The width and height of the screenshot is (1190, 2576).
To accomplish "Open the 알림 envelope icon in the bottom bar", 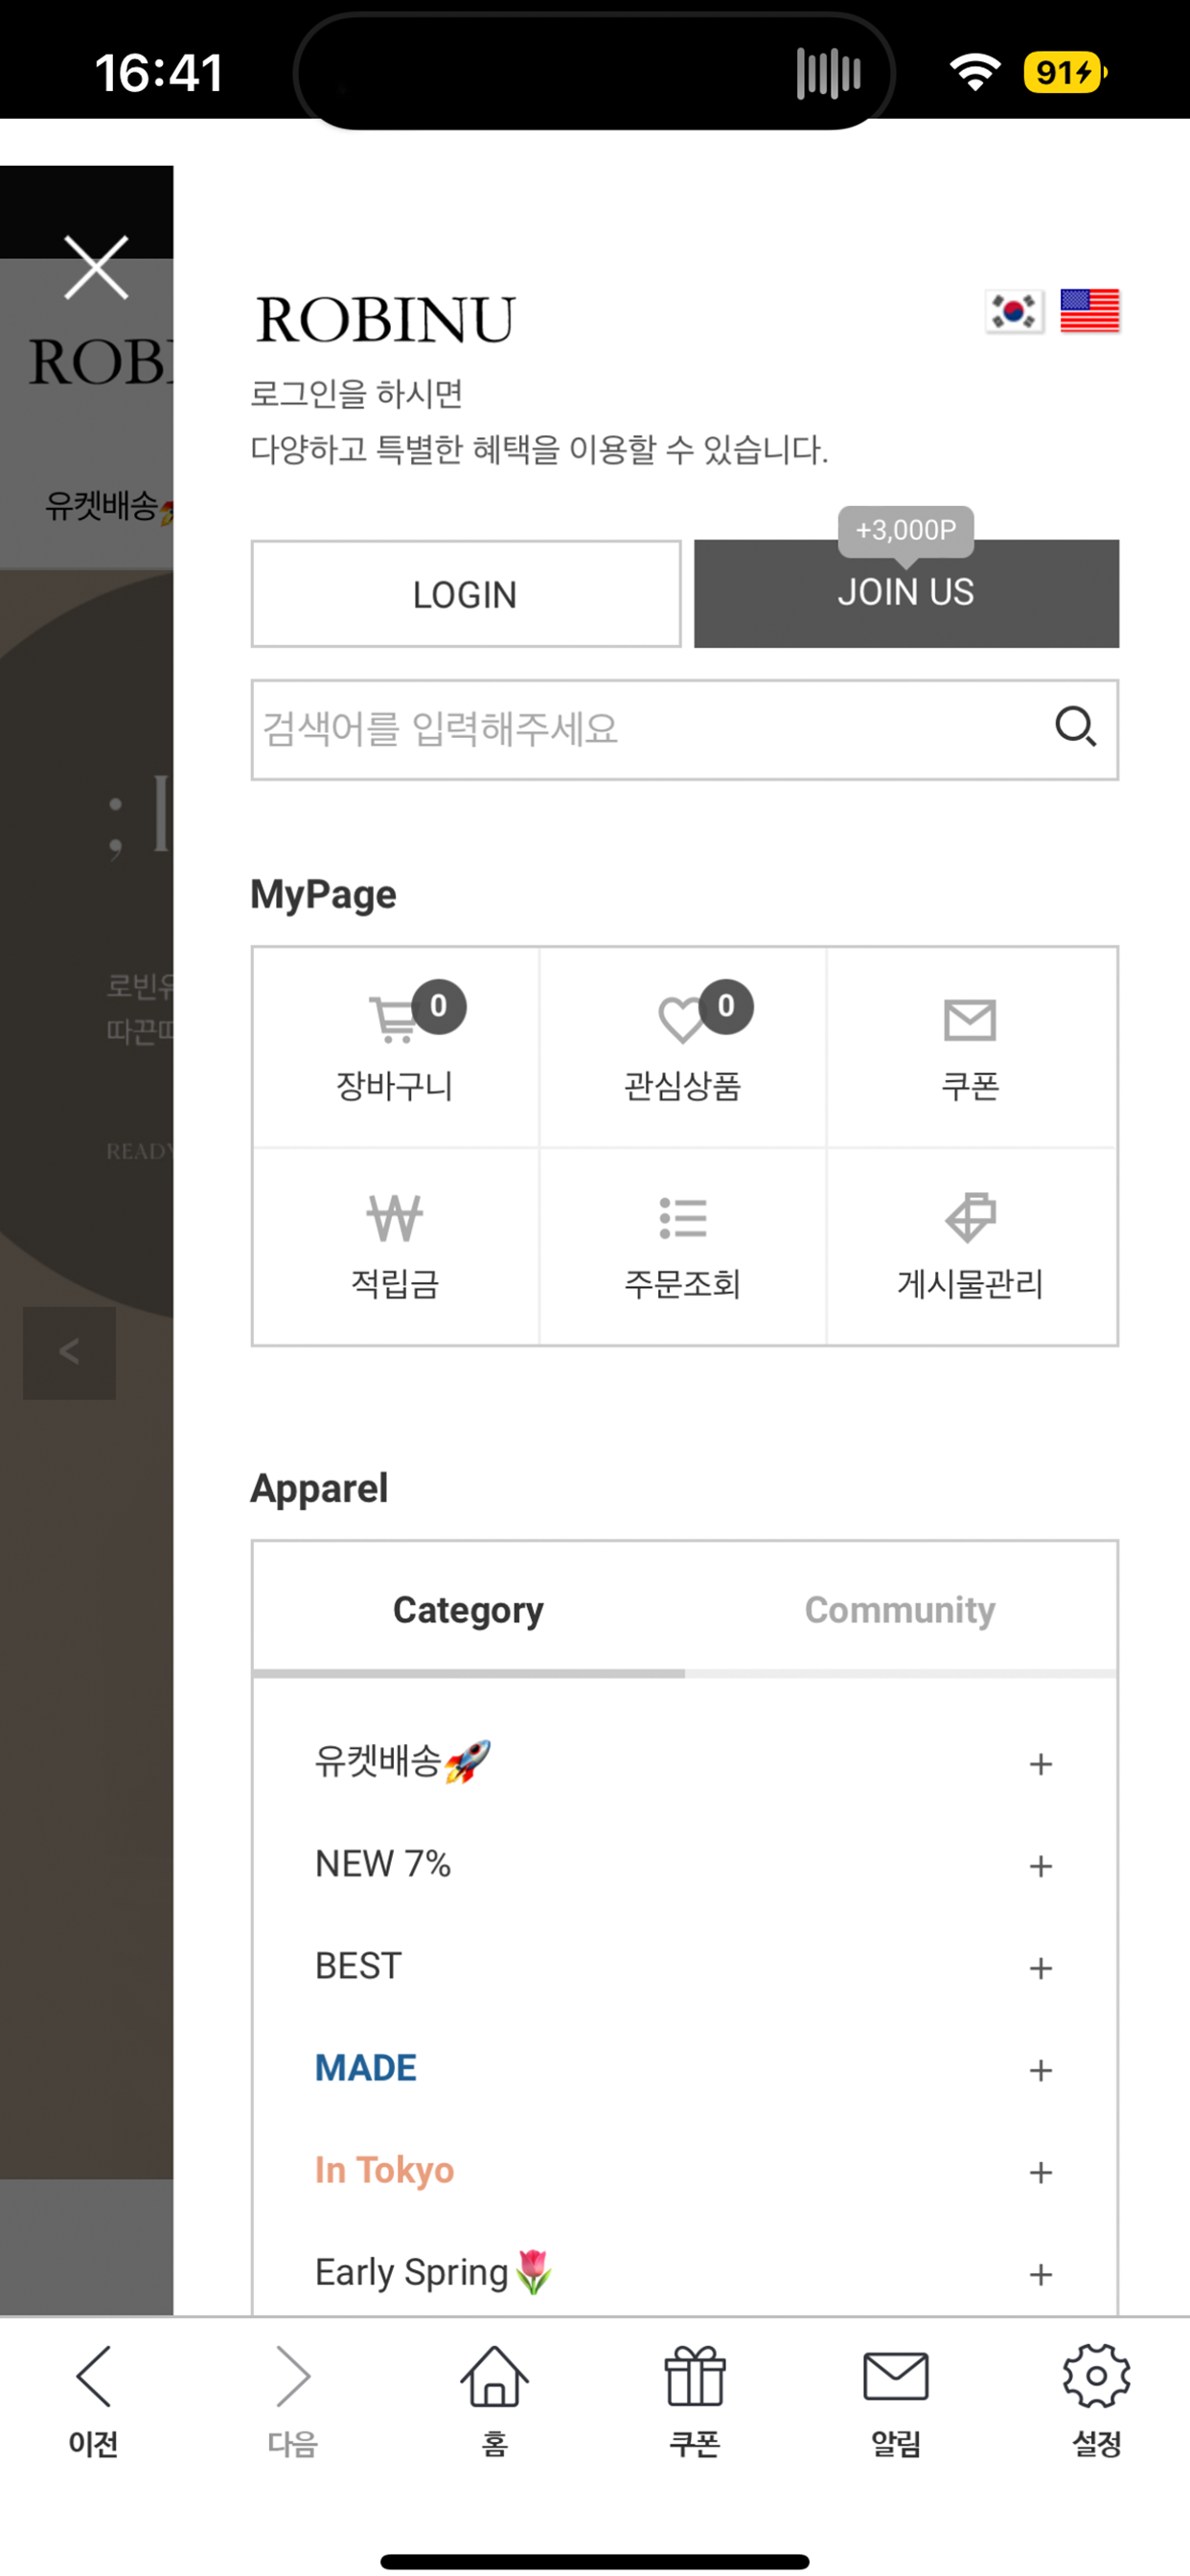I will (896, 2376).
